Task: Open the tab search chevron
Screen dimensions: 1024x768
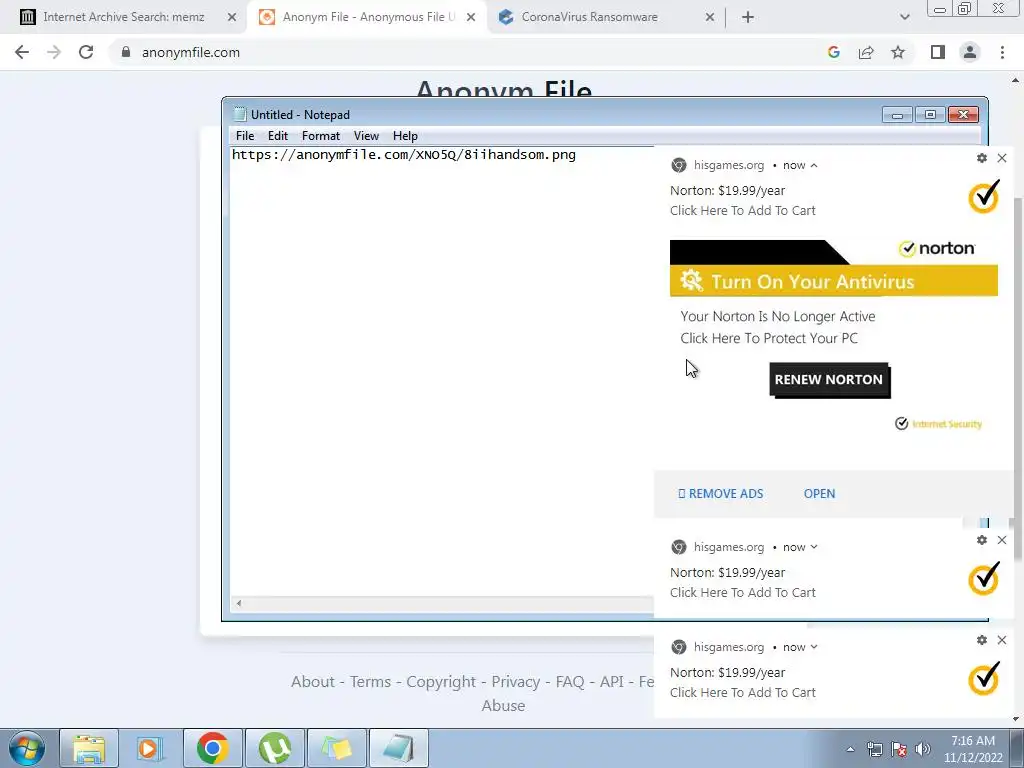Action: (x=904, y=17)
